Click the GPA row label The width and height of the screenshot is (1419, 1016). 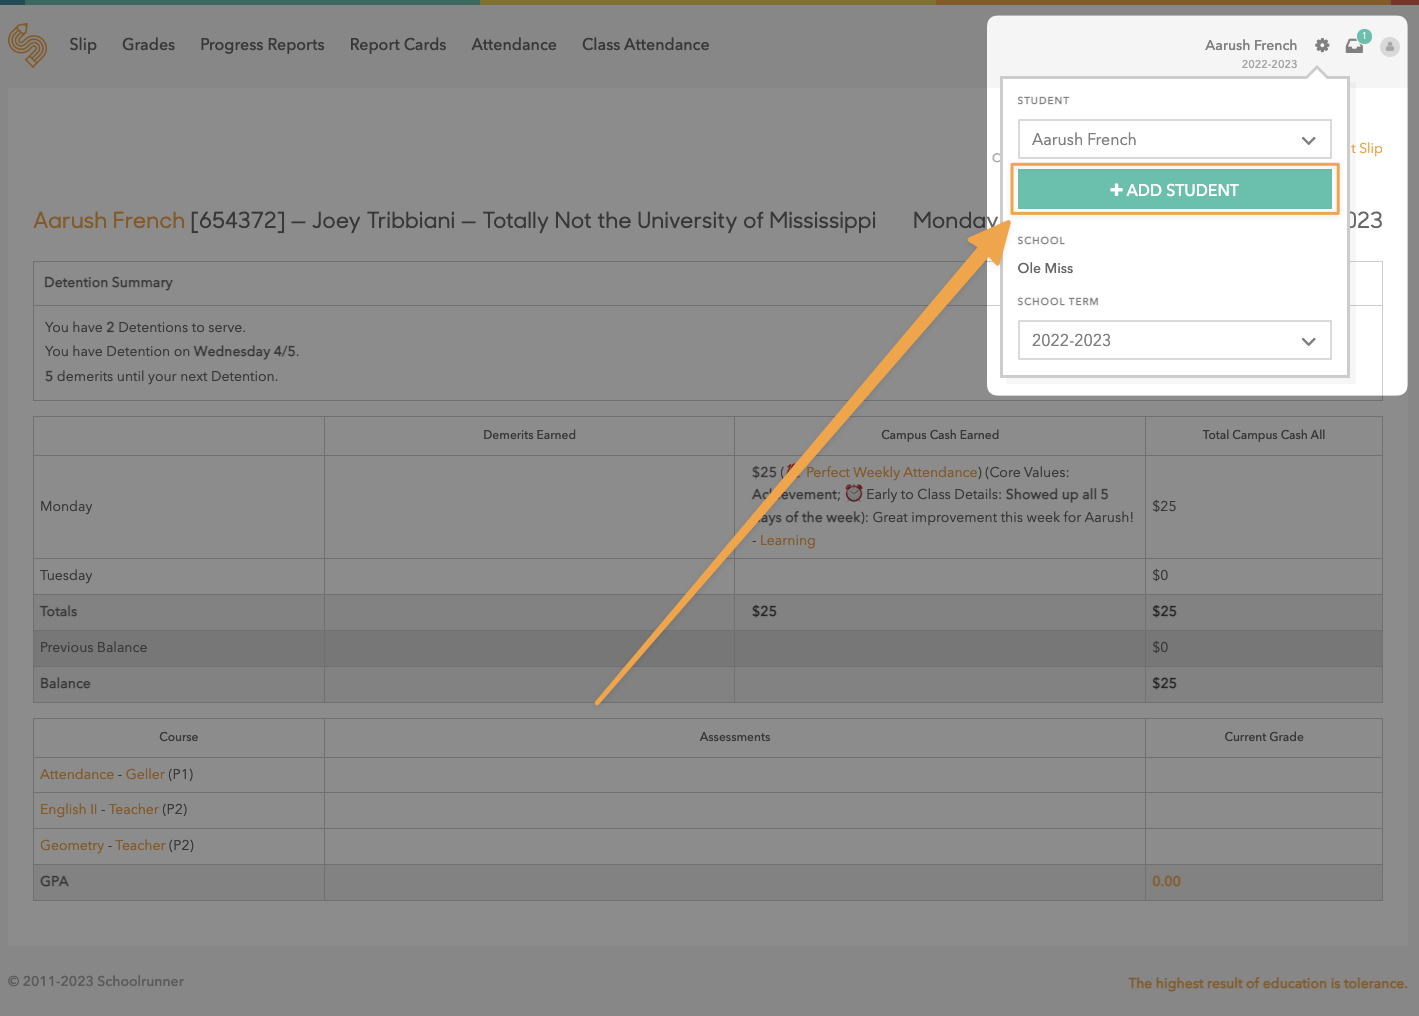coord(54,882)
